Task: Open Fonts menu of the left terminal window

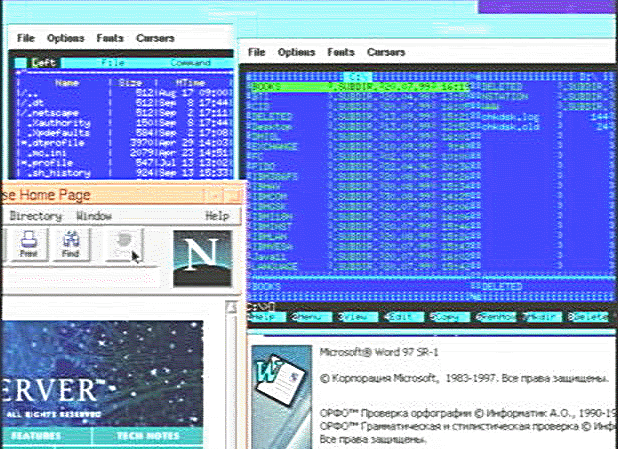Action: pyautogui.click(x=110, y=38)
